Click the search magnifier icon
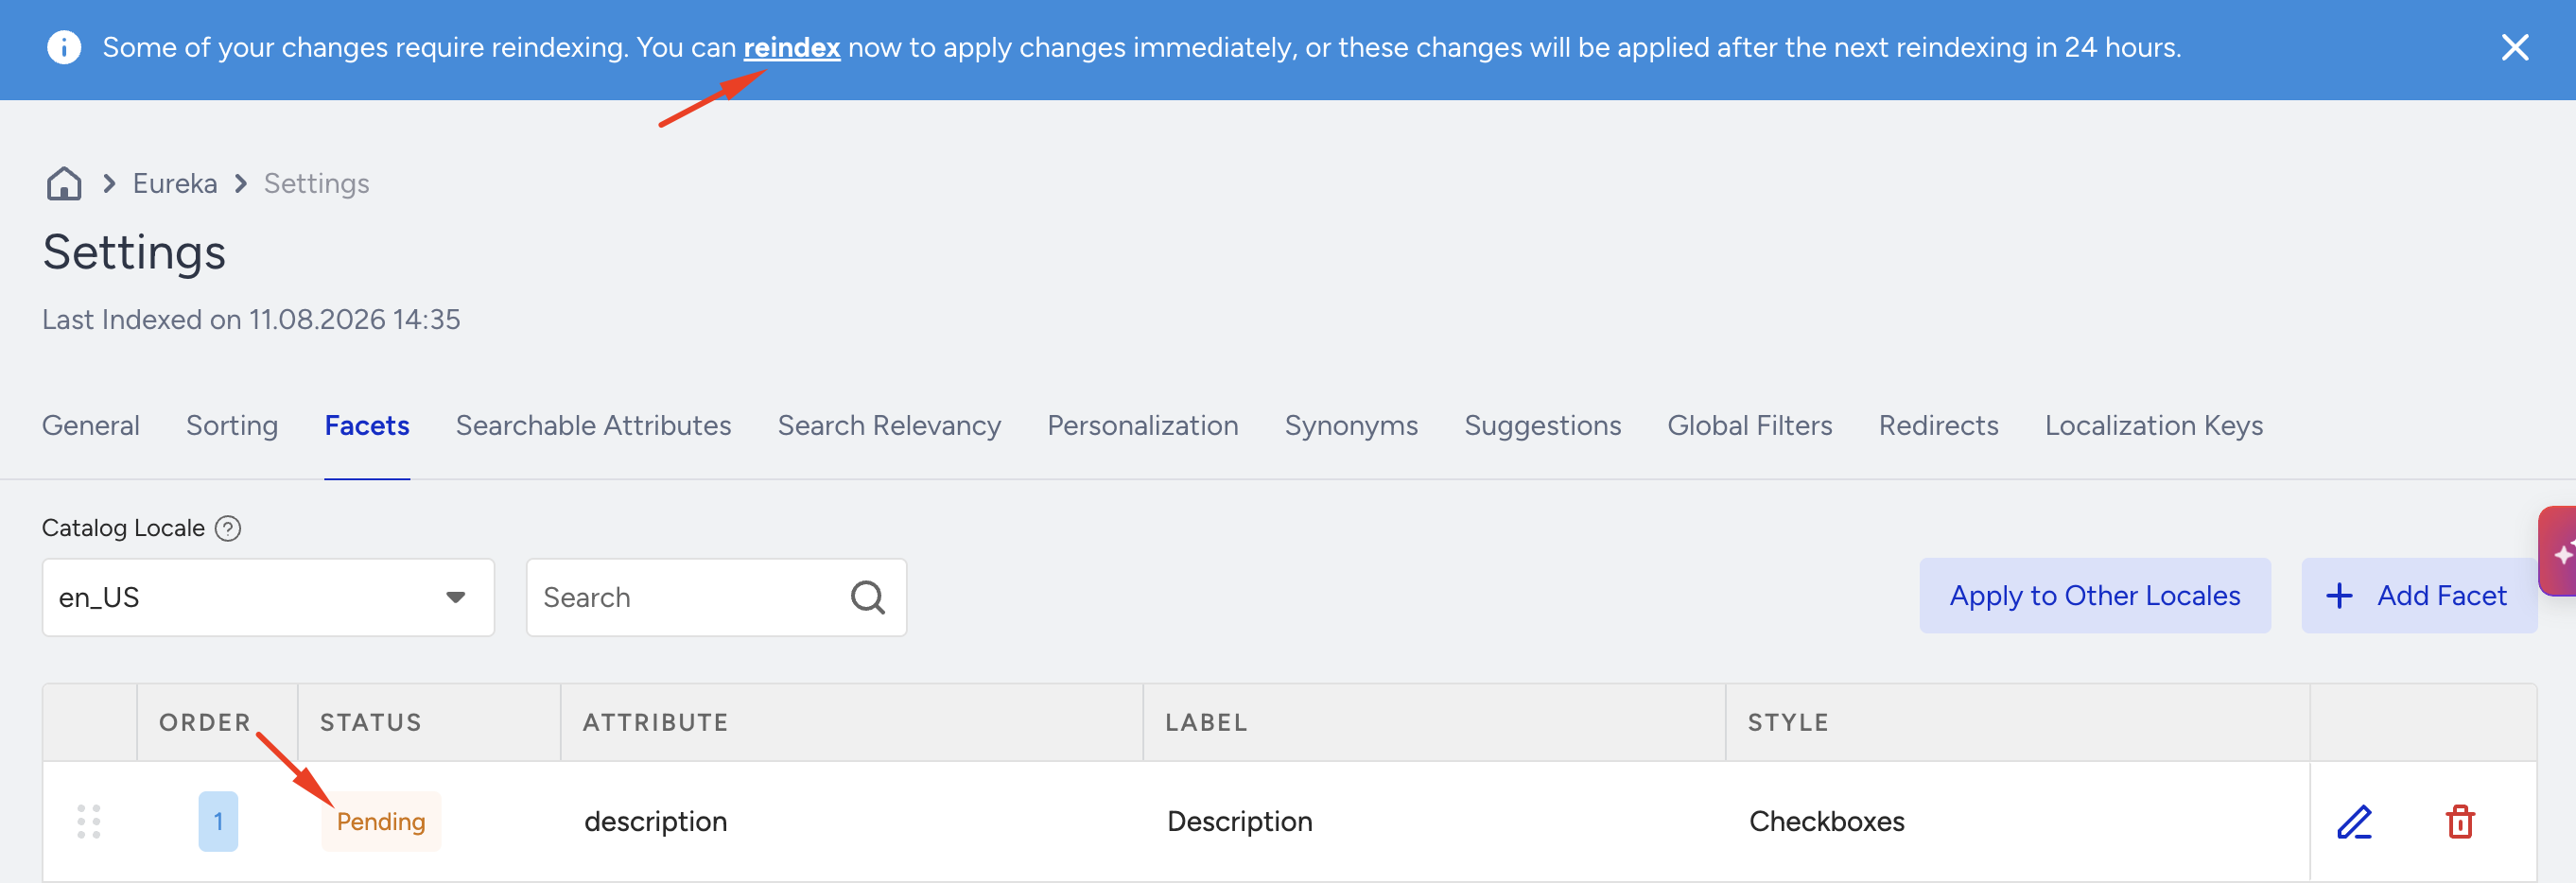Screen dimensions: 2576x883 867,598
